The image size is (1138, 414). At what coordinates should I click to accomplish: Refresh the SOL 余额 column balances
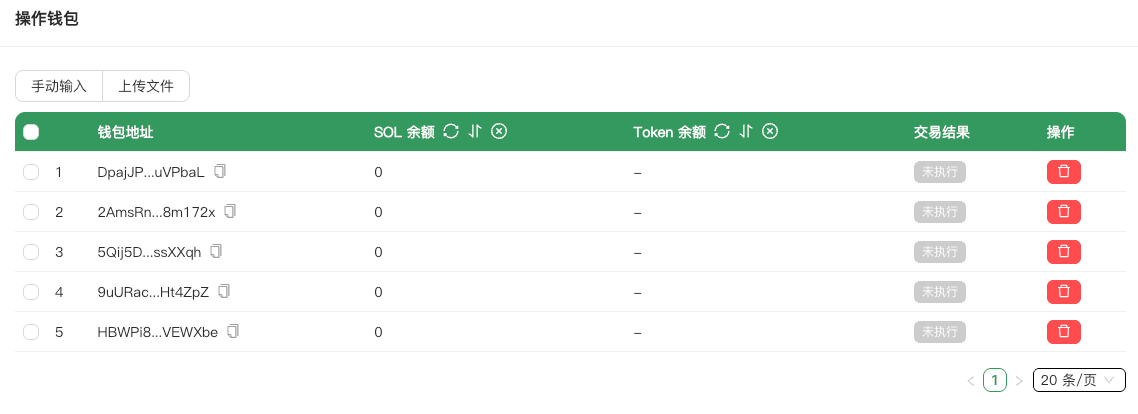451,132
